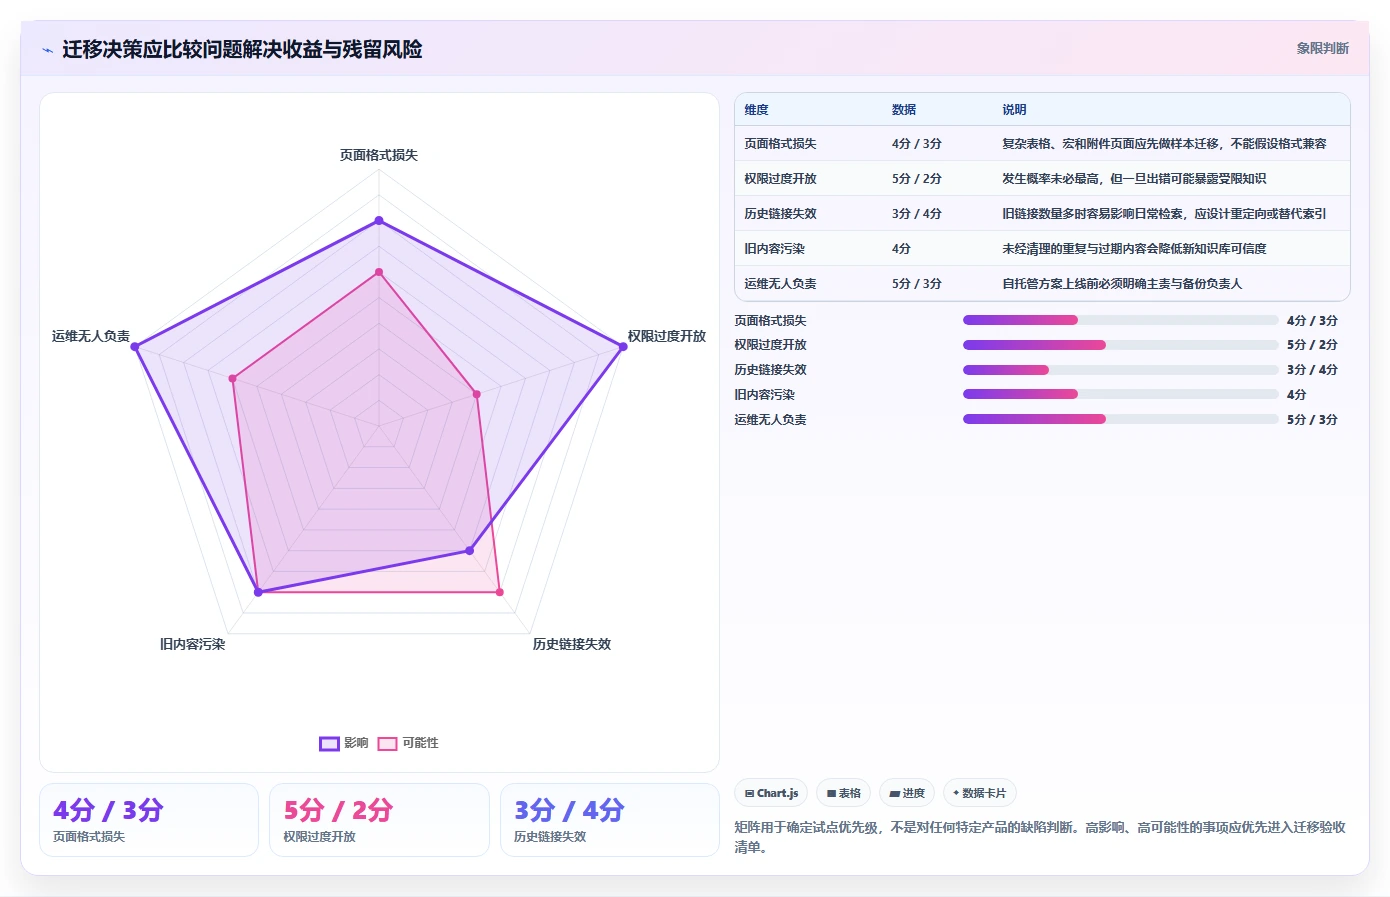Viewport: 1390px width, 897px height.
Task: Click the purple 影响 point on the 运维无人负责 axis
Action: coord(135,347)
